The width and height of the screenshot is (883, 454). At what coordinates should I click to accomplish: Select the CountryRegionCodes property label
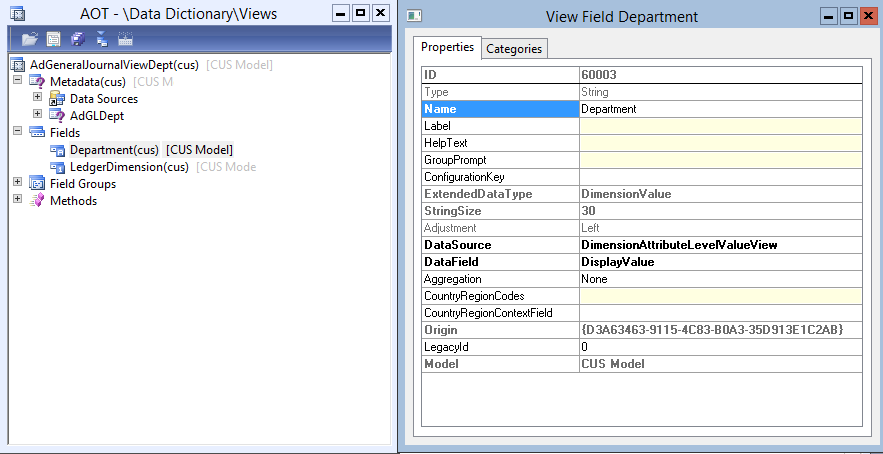point(501,296)
